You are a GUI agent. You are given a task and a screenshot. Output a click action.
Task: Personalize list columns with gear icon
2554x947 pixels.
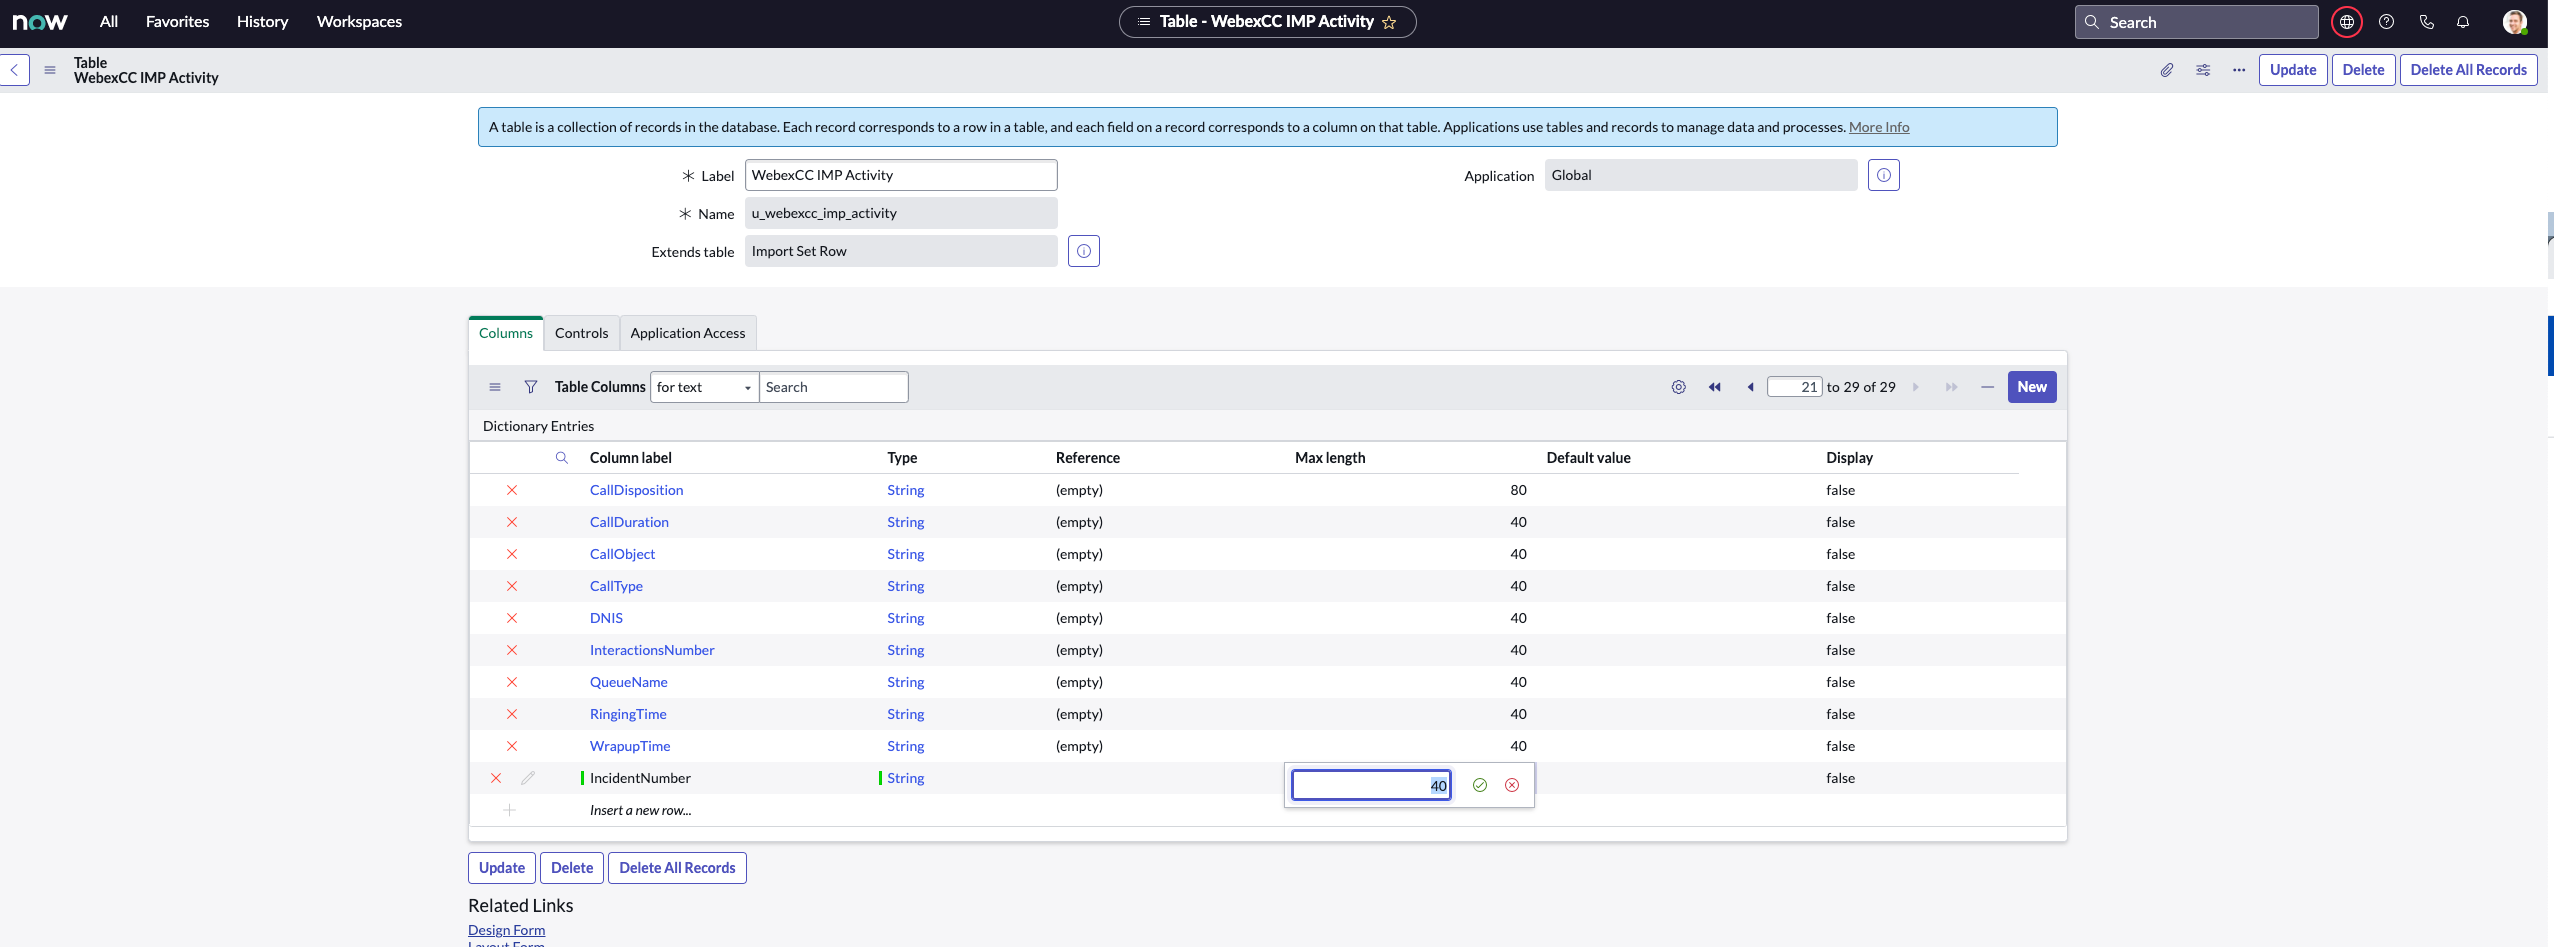1679,387
